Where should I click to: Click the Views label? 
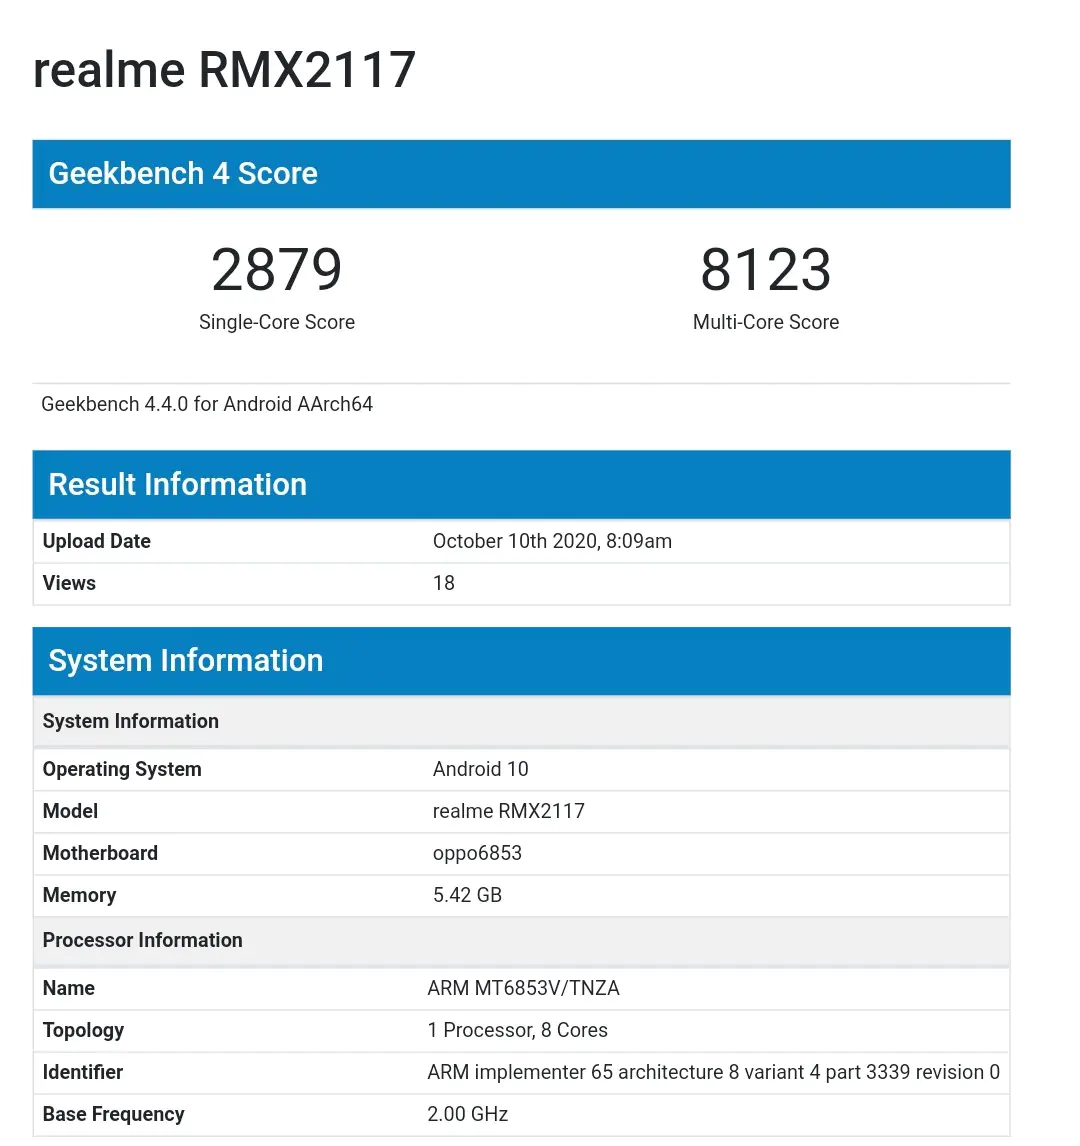pos(69,583)
